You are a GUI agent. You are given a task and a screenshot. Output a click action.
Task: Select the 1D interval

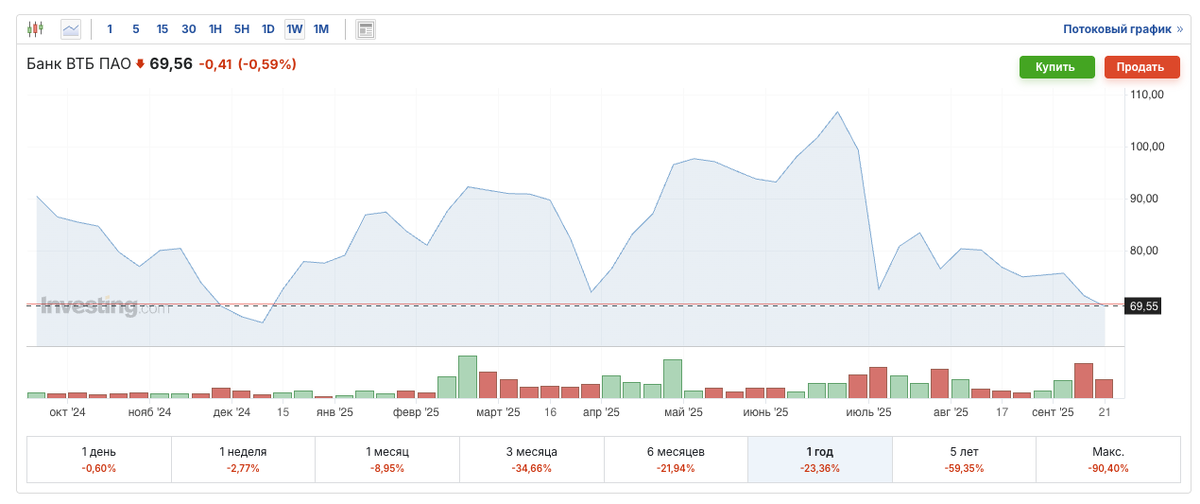(268, 29)
